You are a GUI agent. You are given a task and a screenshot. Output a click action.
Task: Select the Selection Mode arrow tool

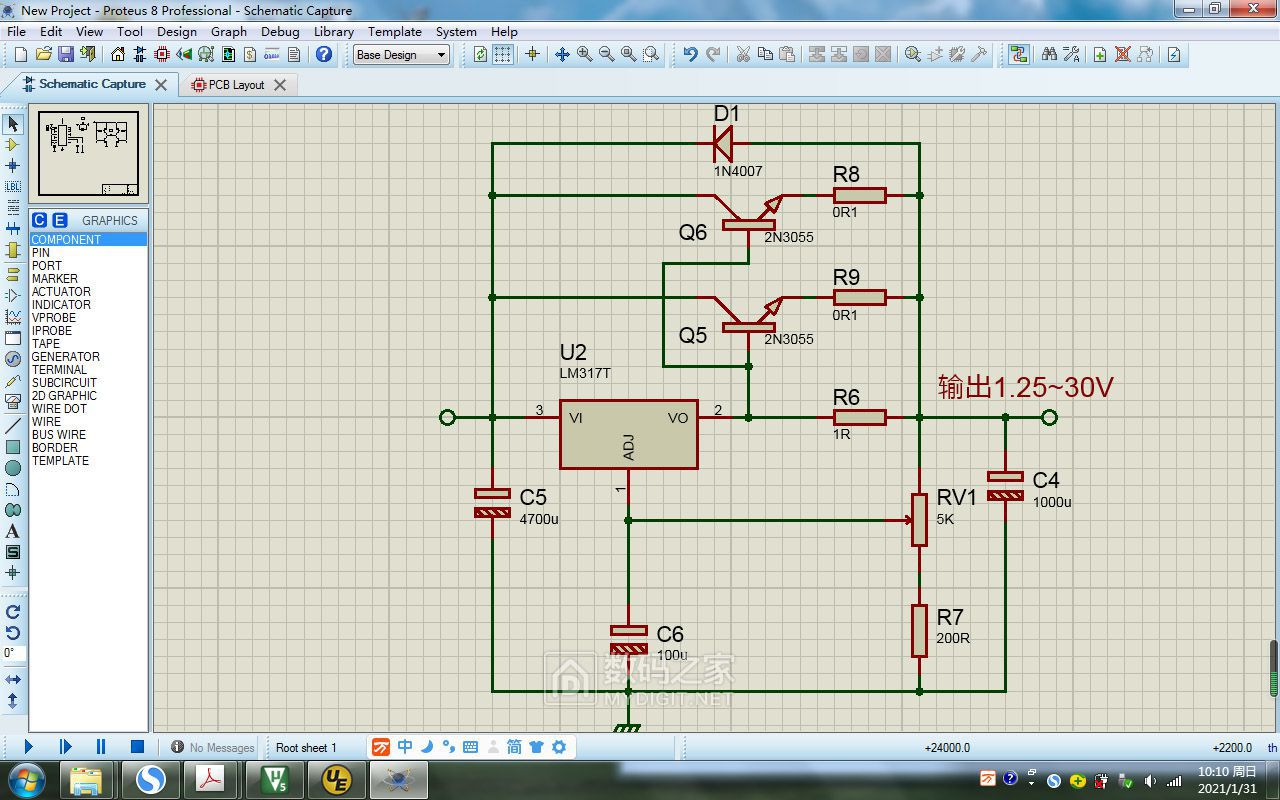[13, 124]
